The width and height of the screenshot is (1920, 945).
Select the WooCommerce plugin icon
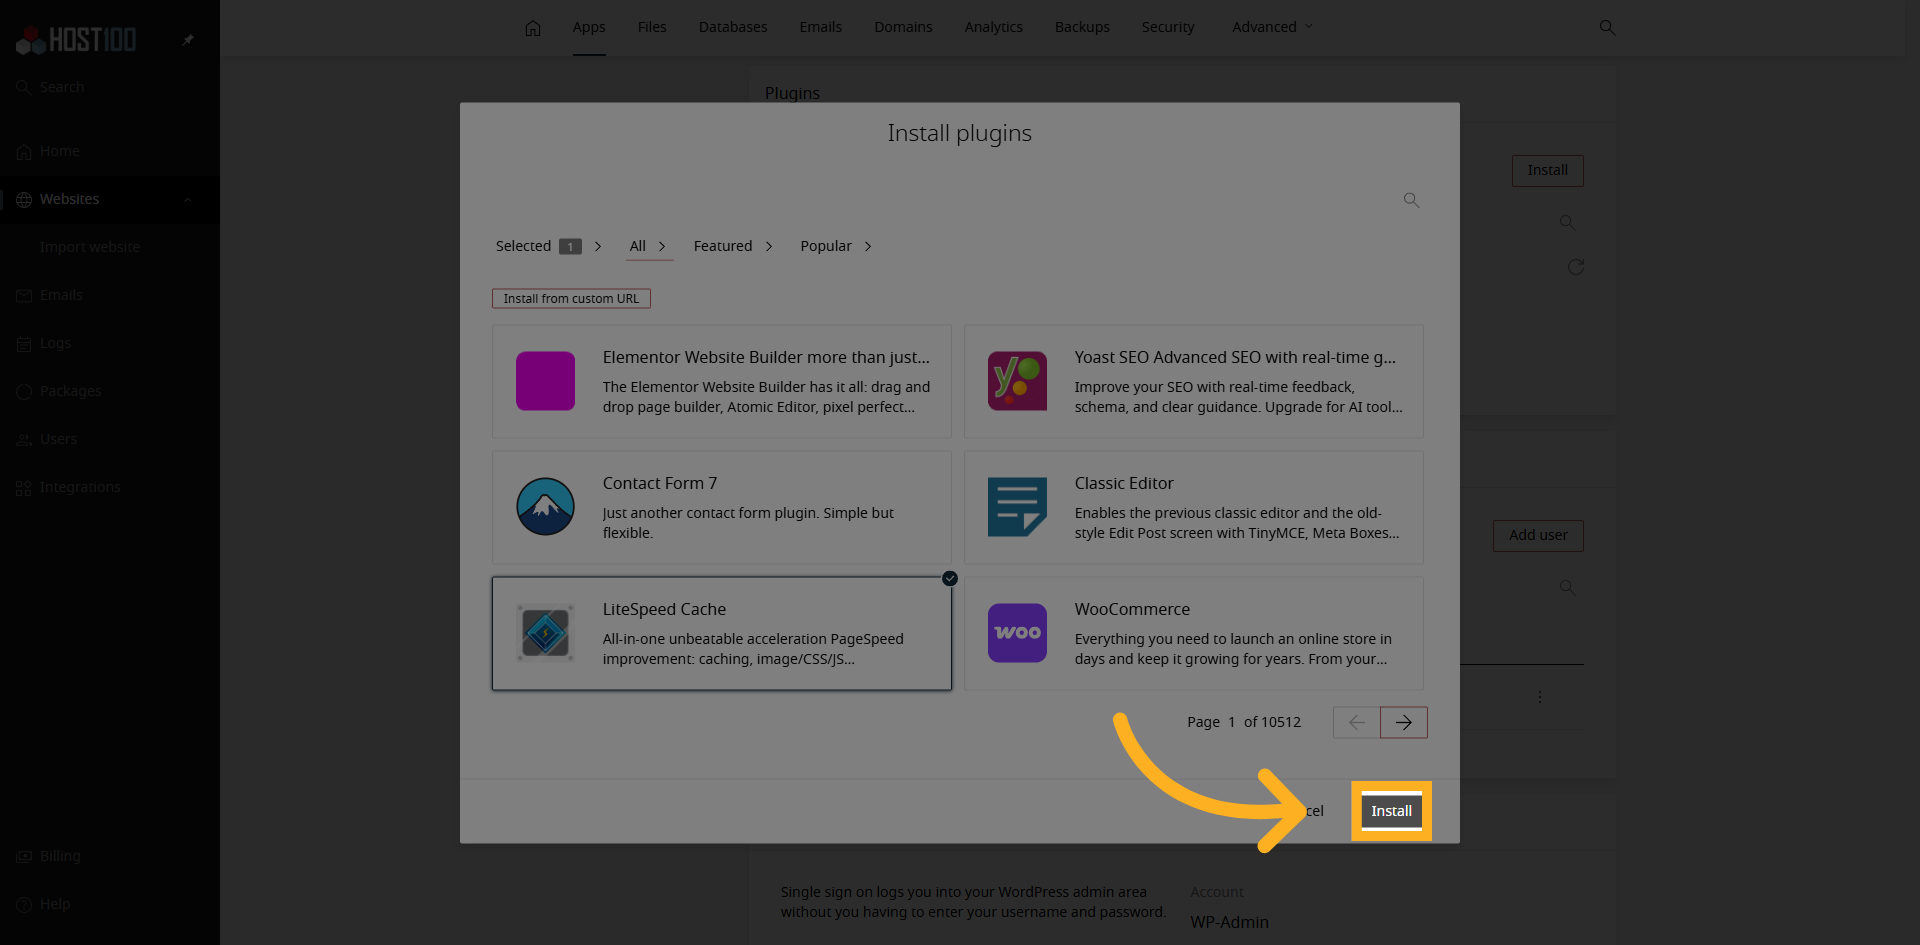click(1017, 633)
